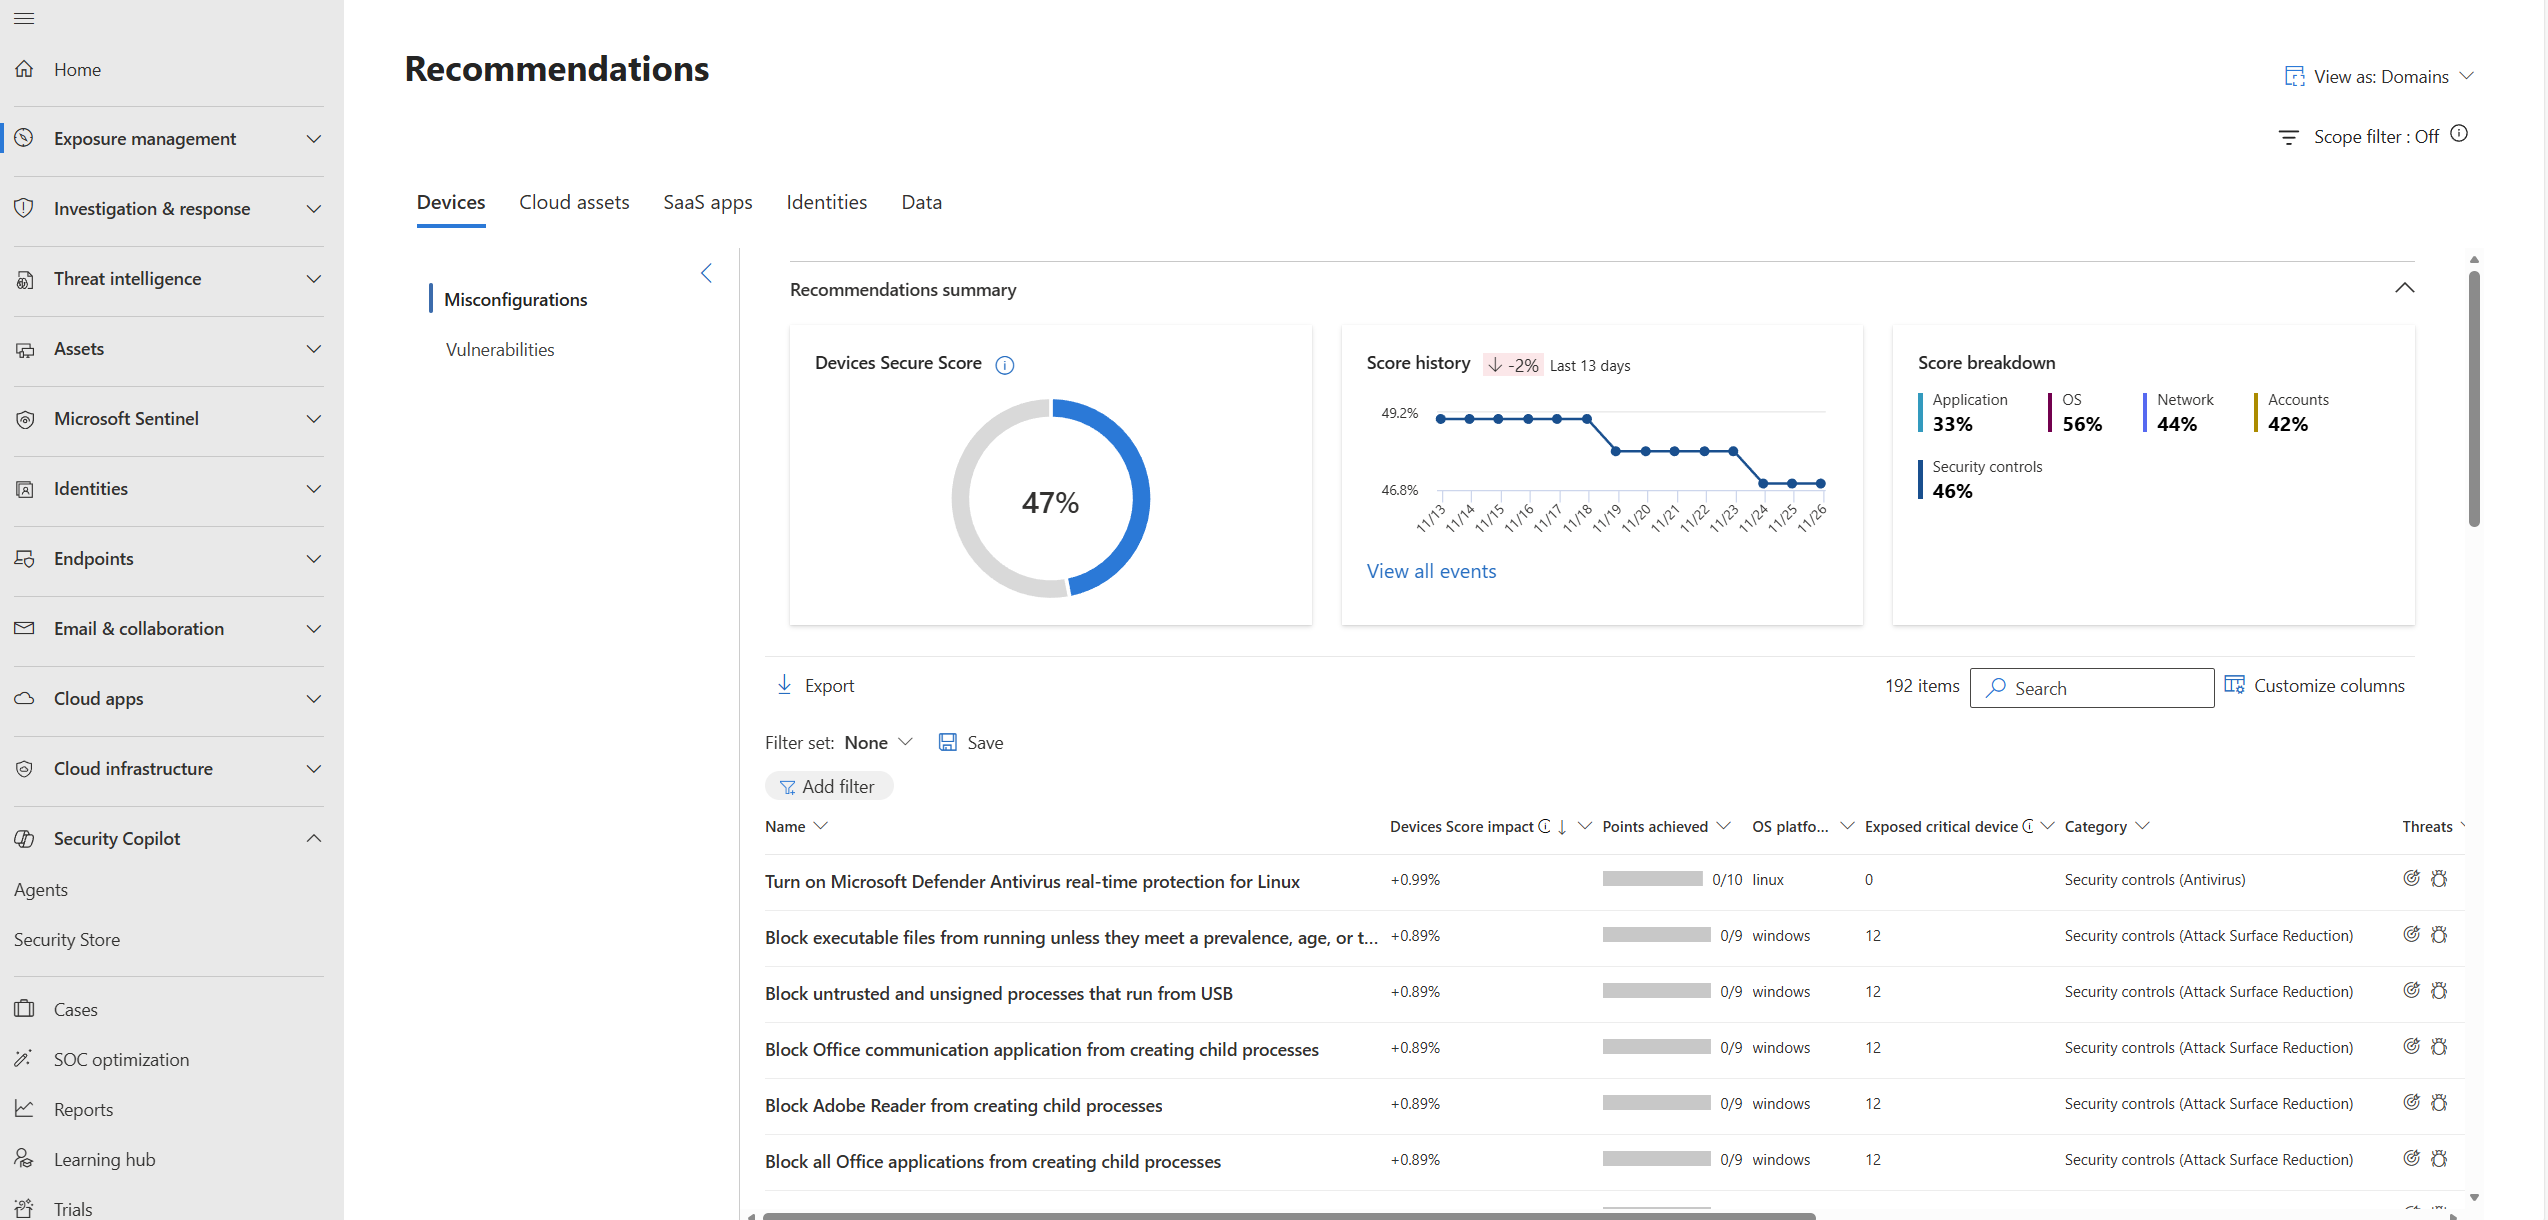The width and height of the screenshot is (2548, 1220).
Task: Click the Export download icon
Action: (785, 685)
